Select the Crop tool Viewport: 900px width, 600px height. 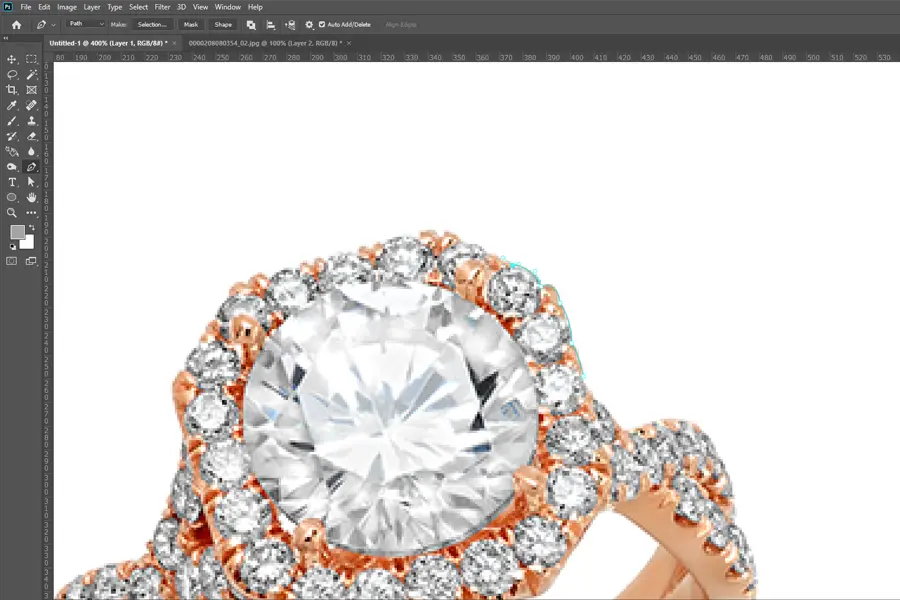tap(11, 90)
